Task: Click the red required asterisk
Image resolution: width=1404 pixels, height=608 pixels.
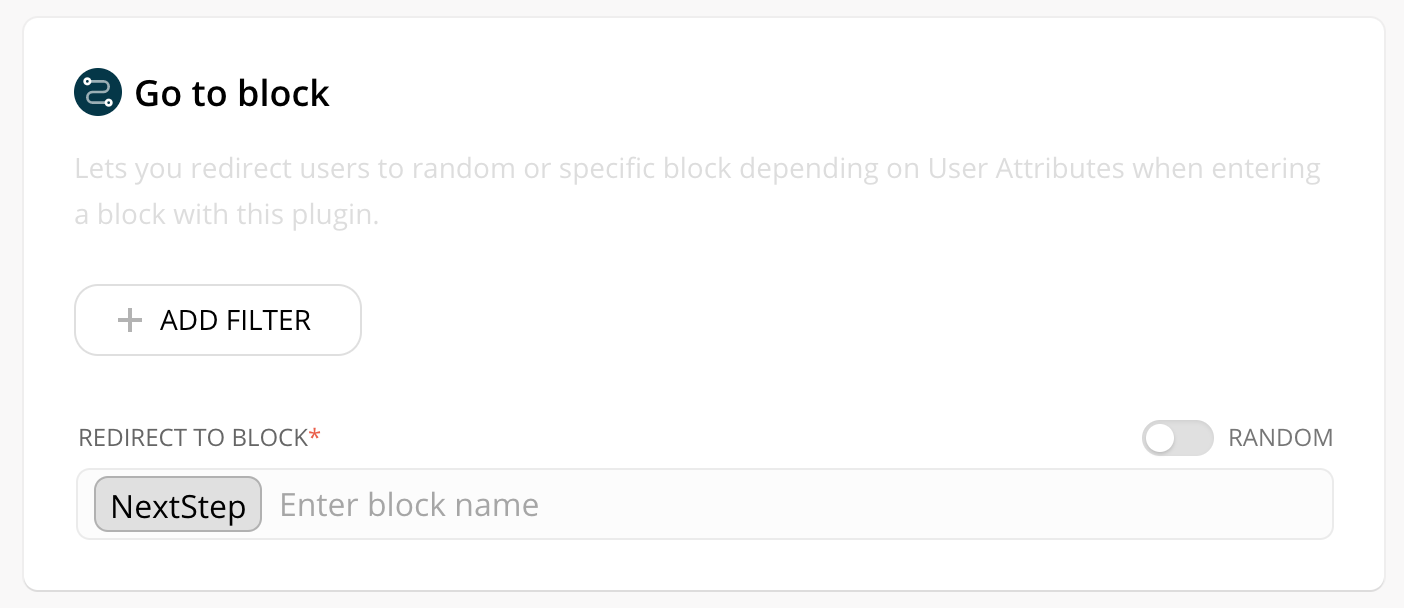Action: pyautogui.click(x=315, y=436)
